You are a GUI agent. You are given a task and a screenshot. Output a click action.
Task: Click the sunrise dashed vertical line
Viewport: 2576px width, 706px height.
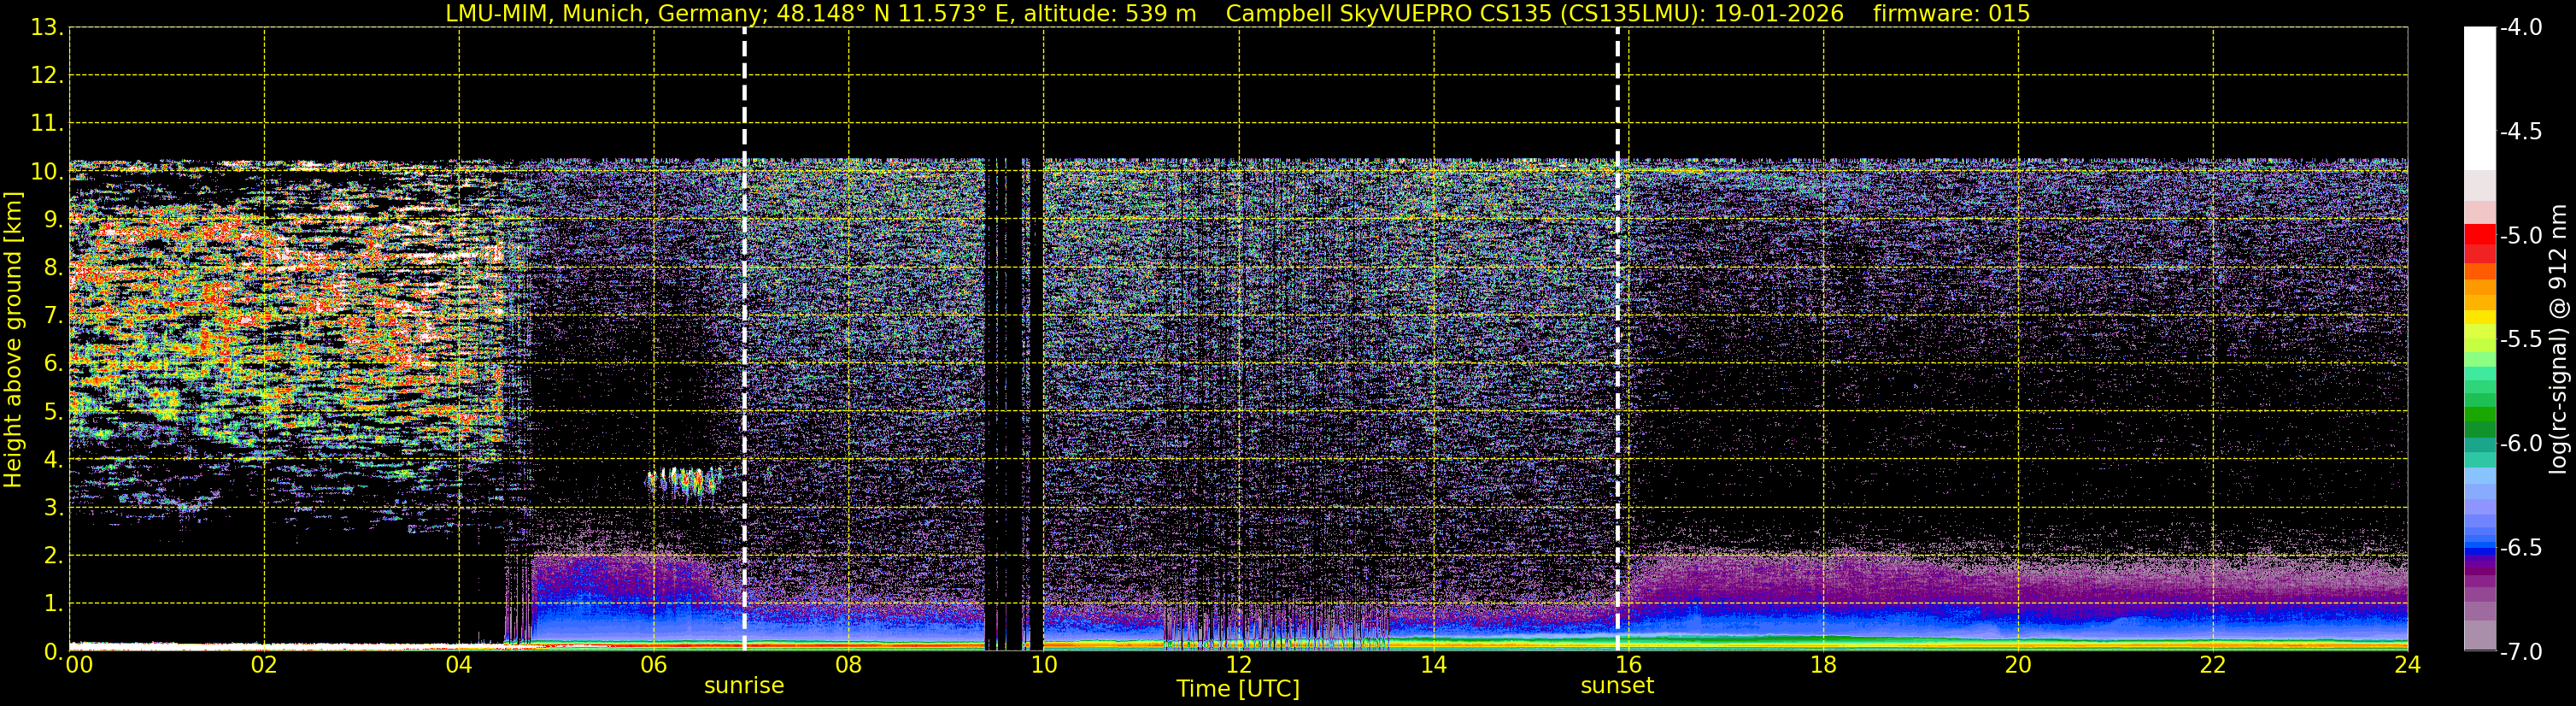(745, 339)
